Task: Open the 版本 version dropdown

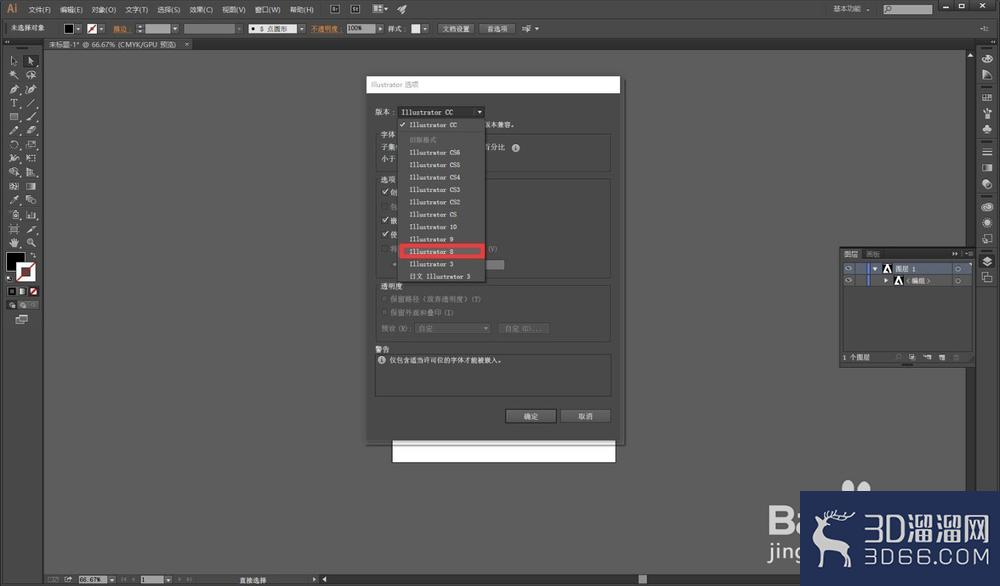Action: click(441, 112)
